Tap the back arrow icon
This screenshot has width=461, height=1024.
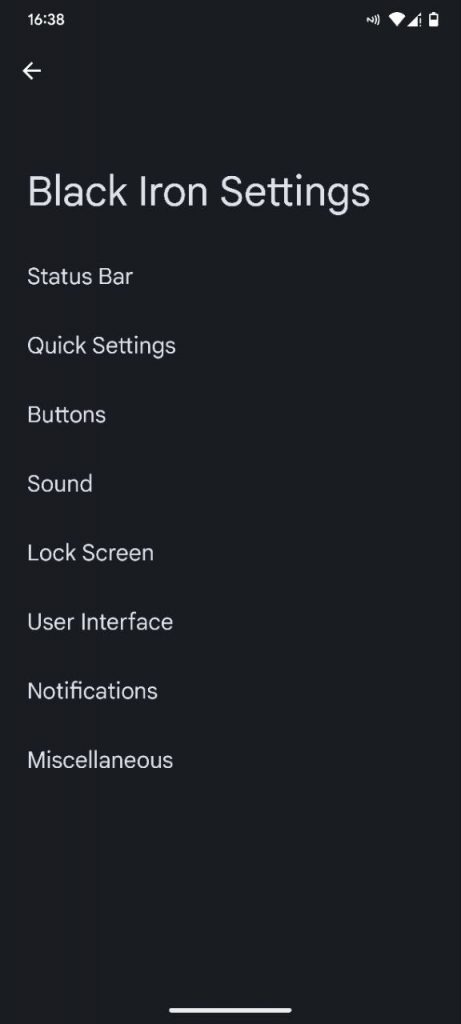[x=31, y=71]
